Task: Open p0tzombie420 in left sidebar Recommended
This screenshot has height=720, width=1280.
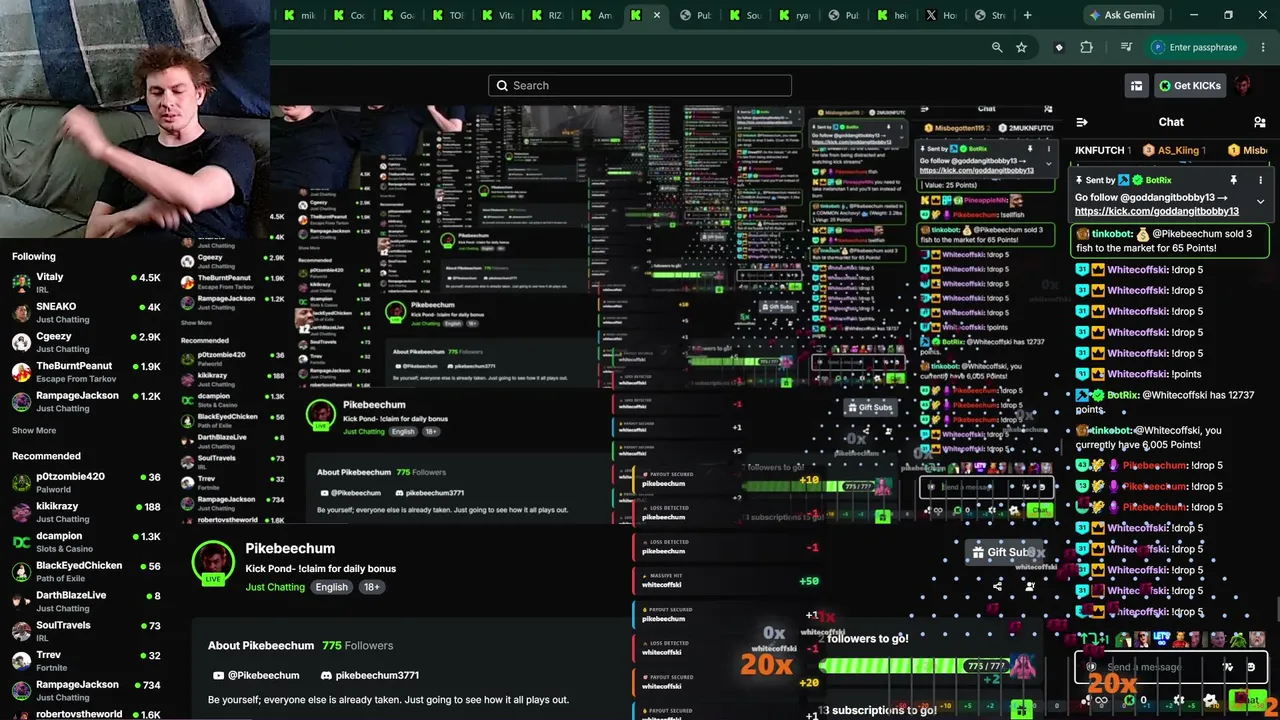Action: pos(85,482)
